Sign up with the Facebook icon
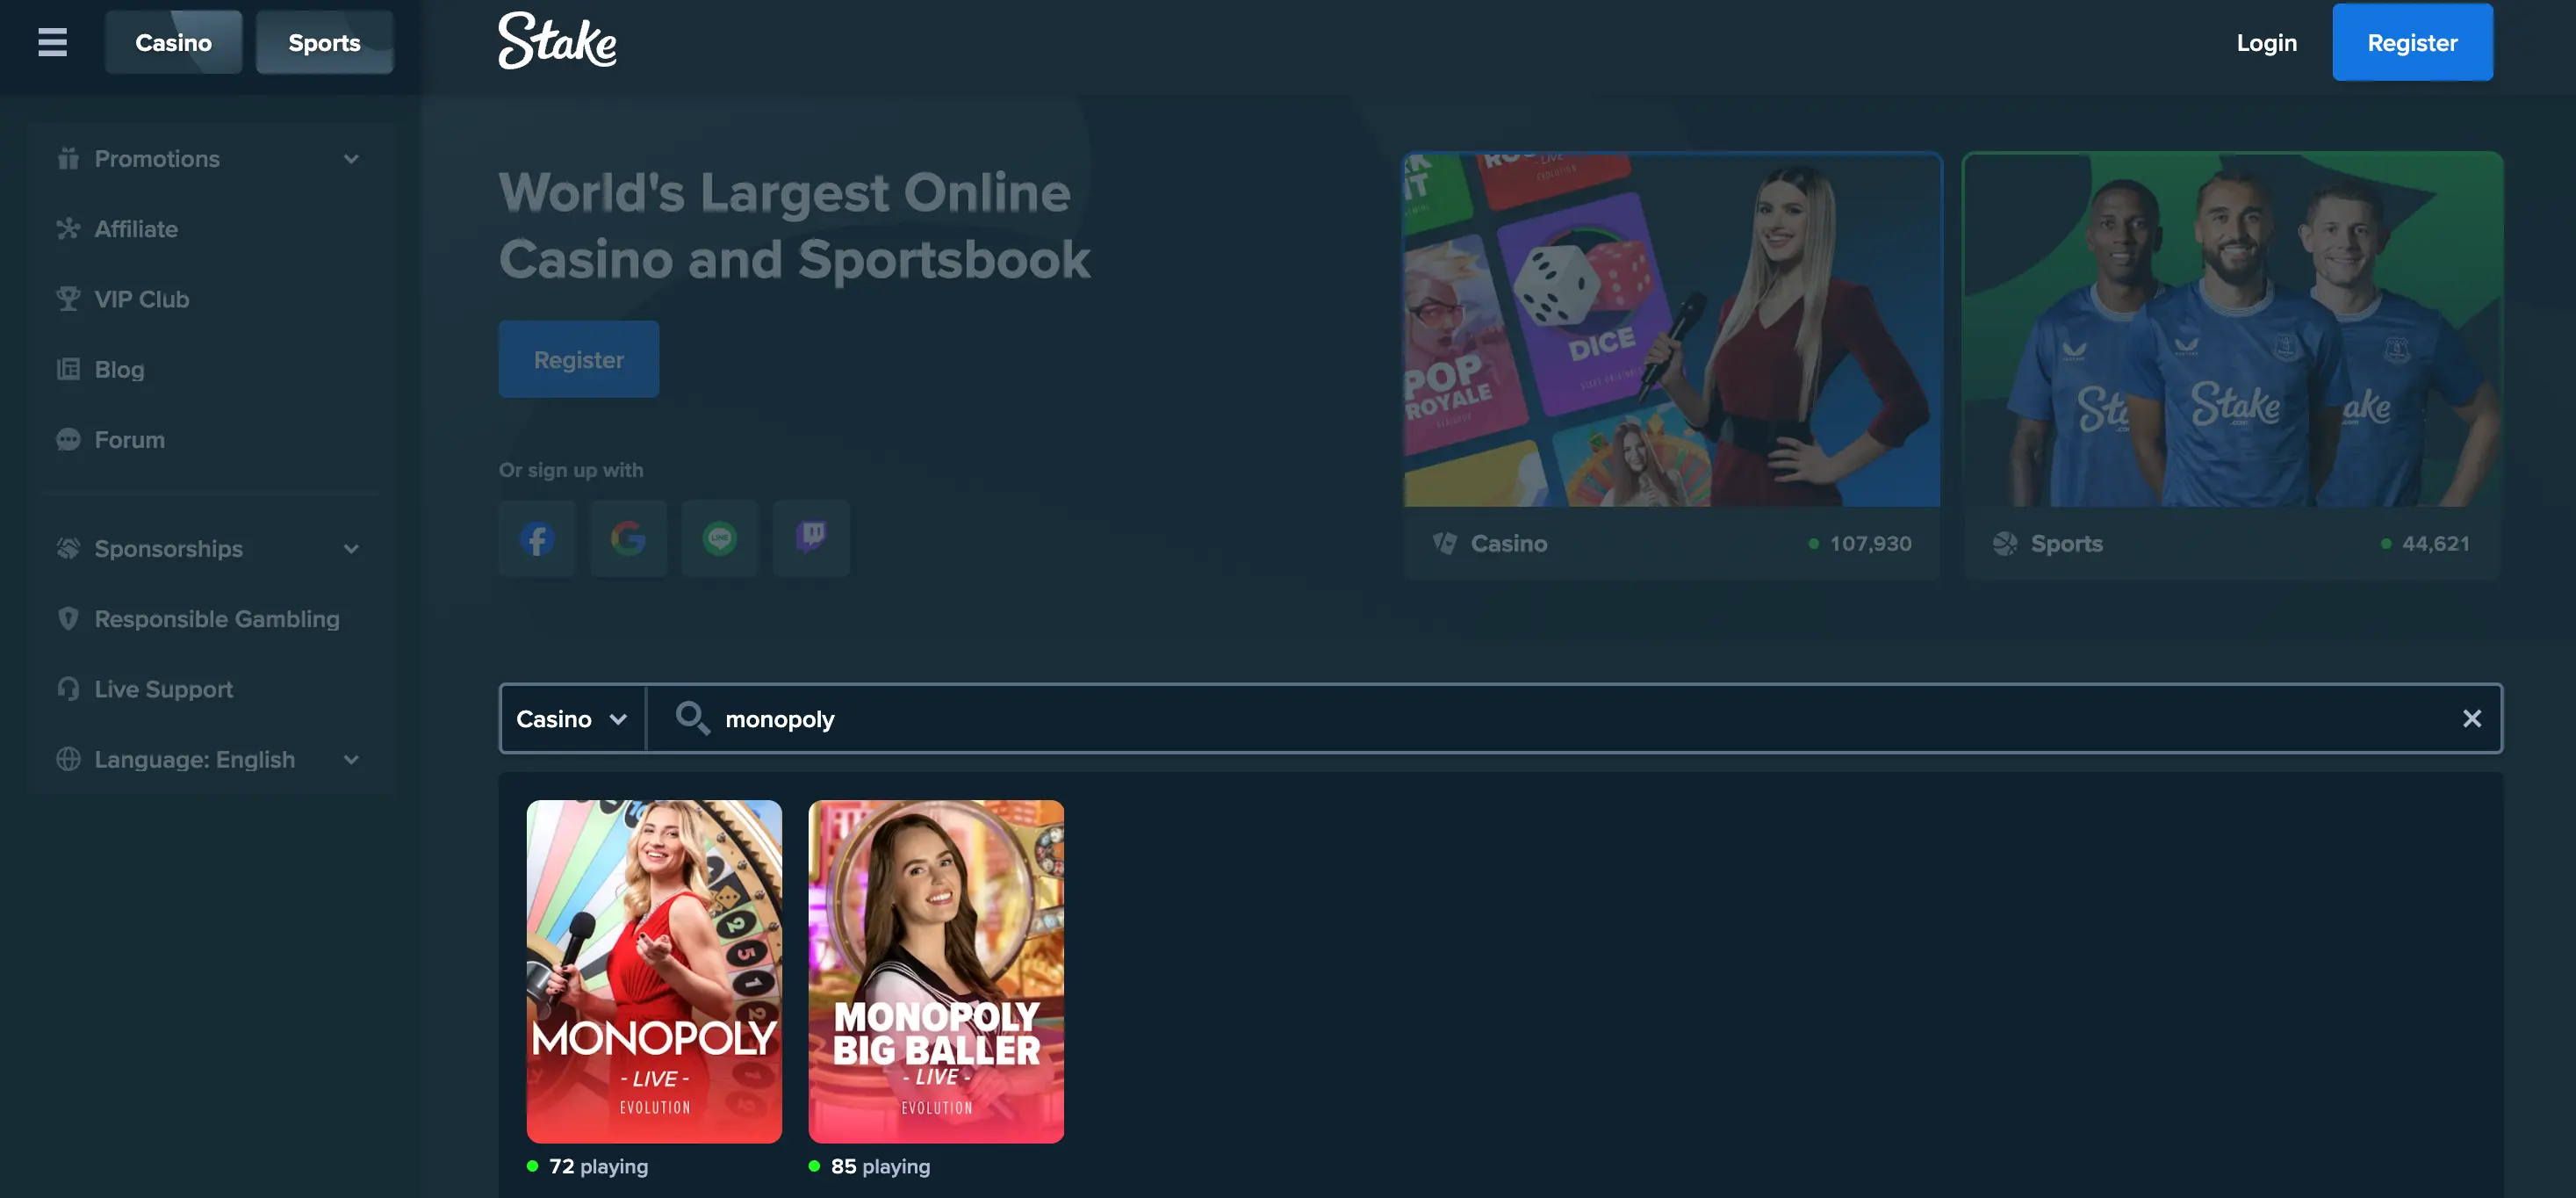 (x=537, y=539)
